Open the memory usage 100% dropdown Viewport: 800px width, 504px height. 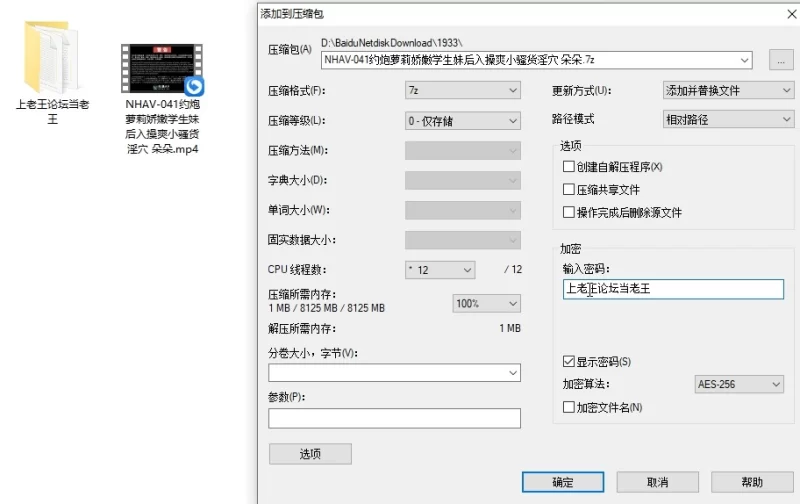(486, 304)
